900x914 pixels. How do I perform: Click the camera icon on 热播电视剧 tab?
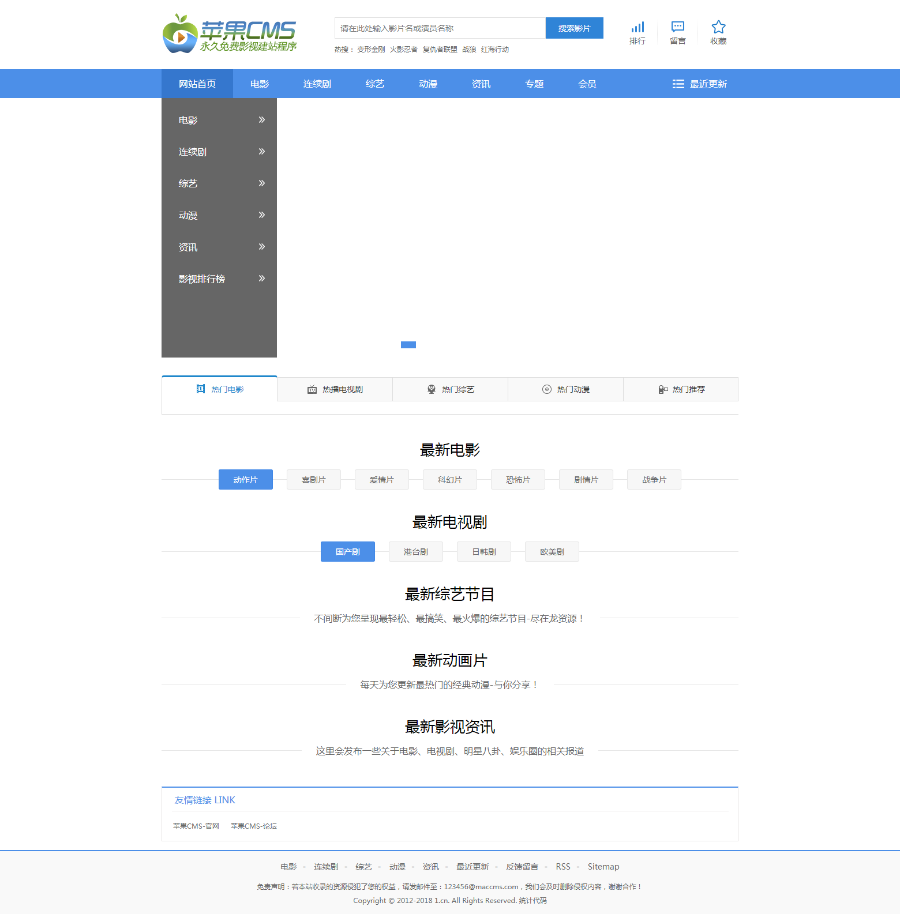point(311,389)
